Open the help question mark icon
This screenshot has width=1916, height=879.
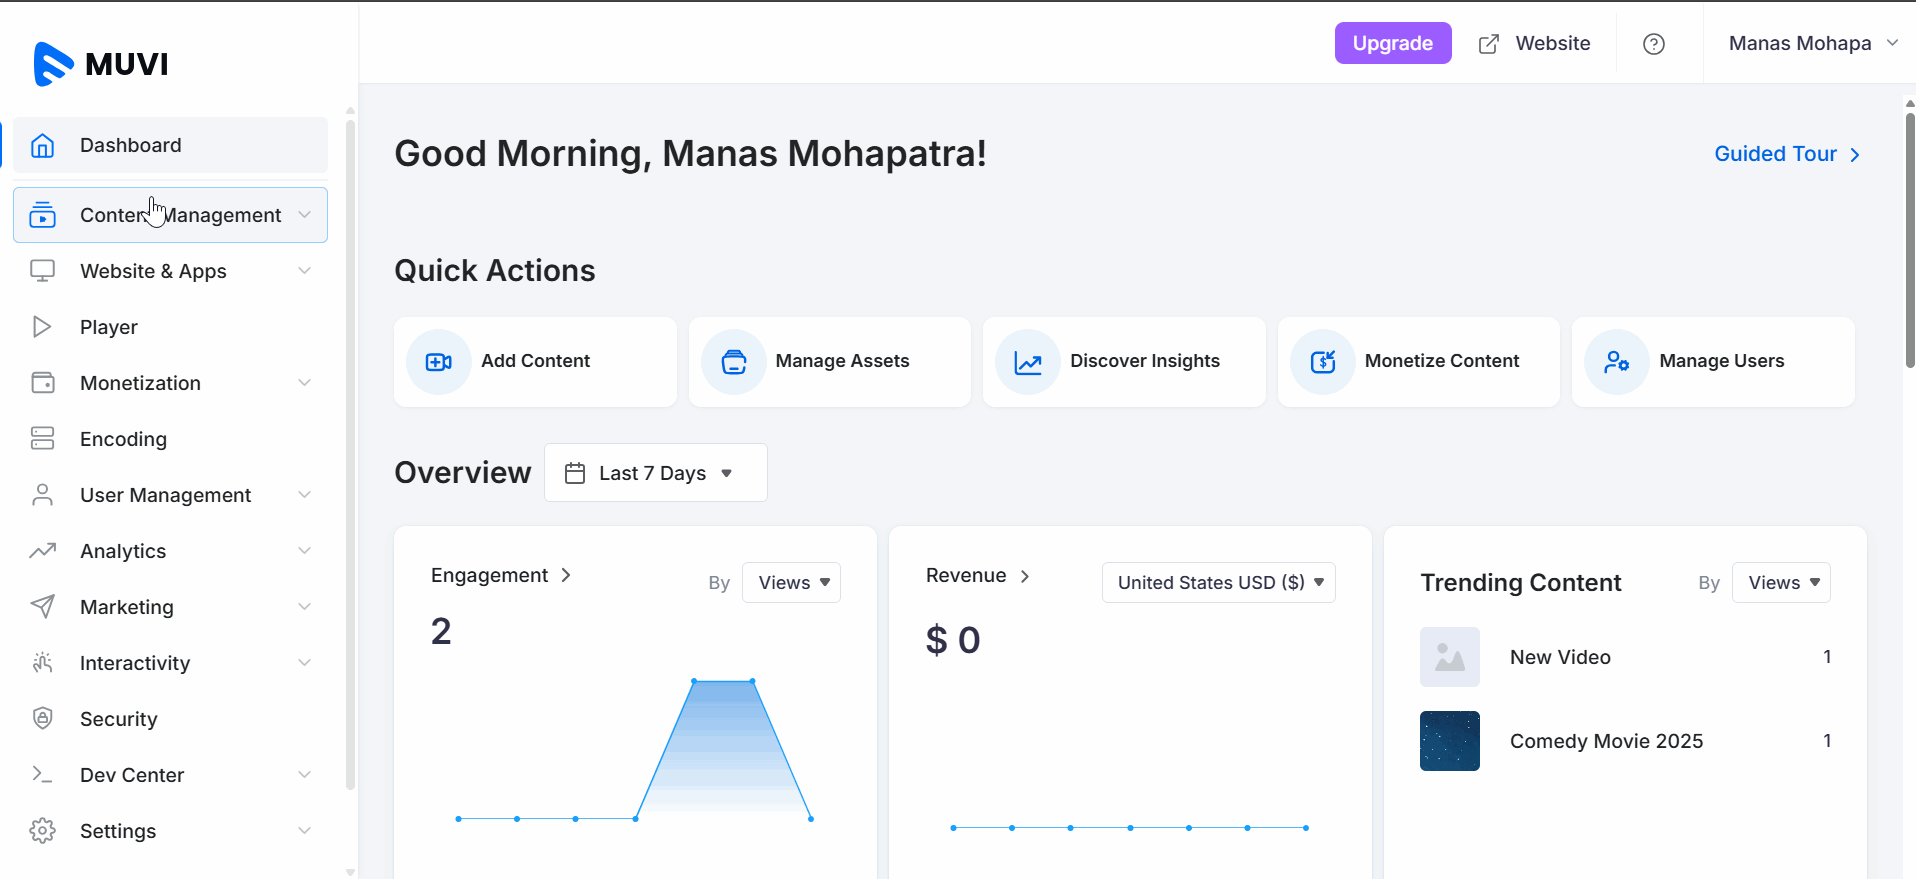coord(1654,44)
